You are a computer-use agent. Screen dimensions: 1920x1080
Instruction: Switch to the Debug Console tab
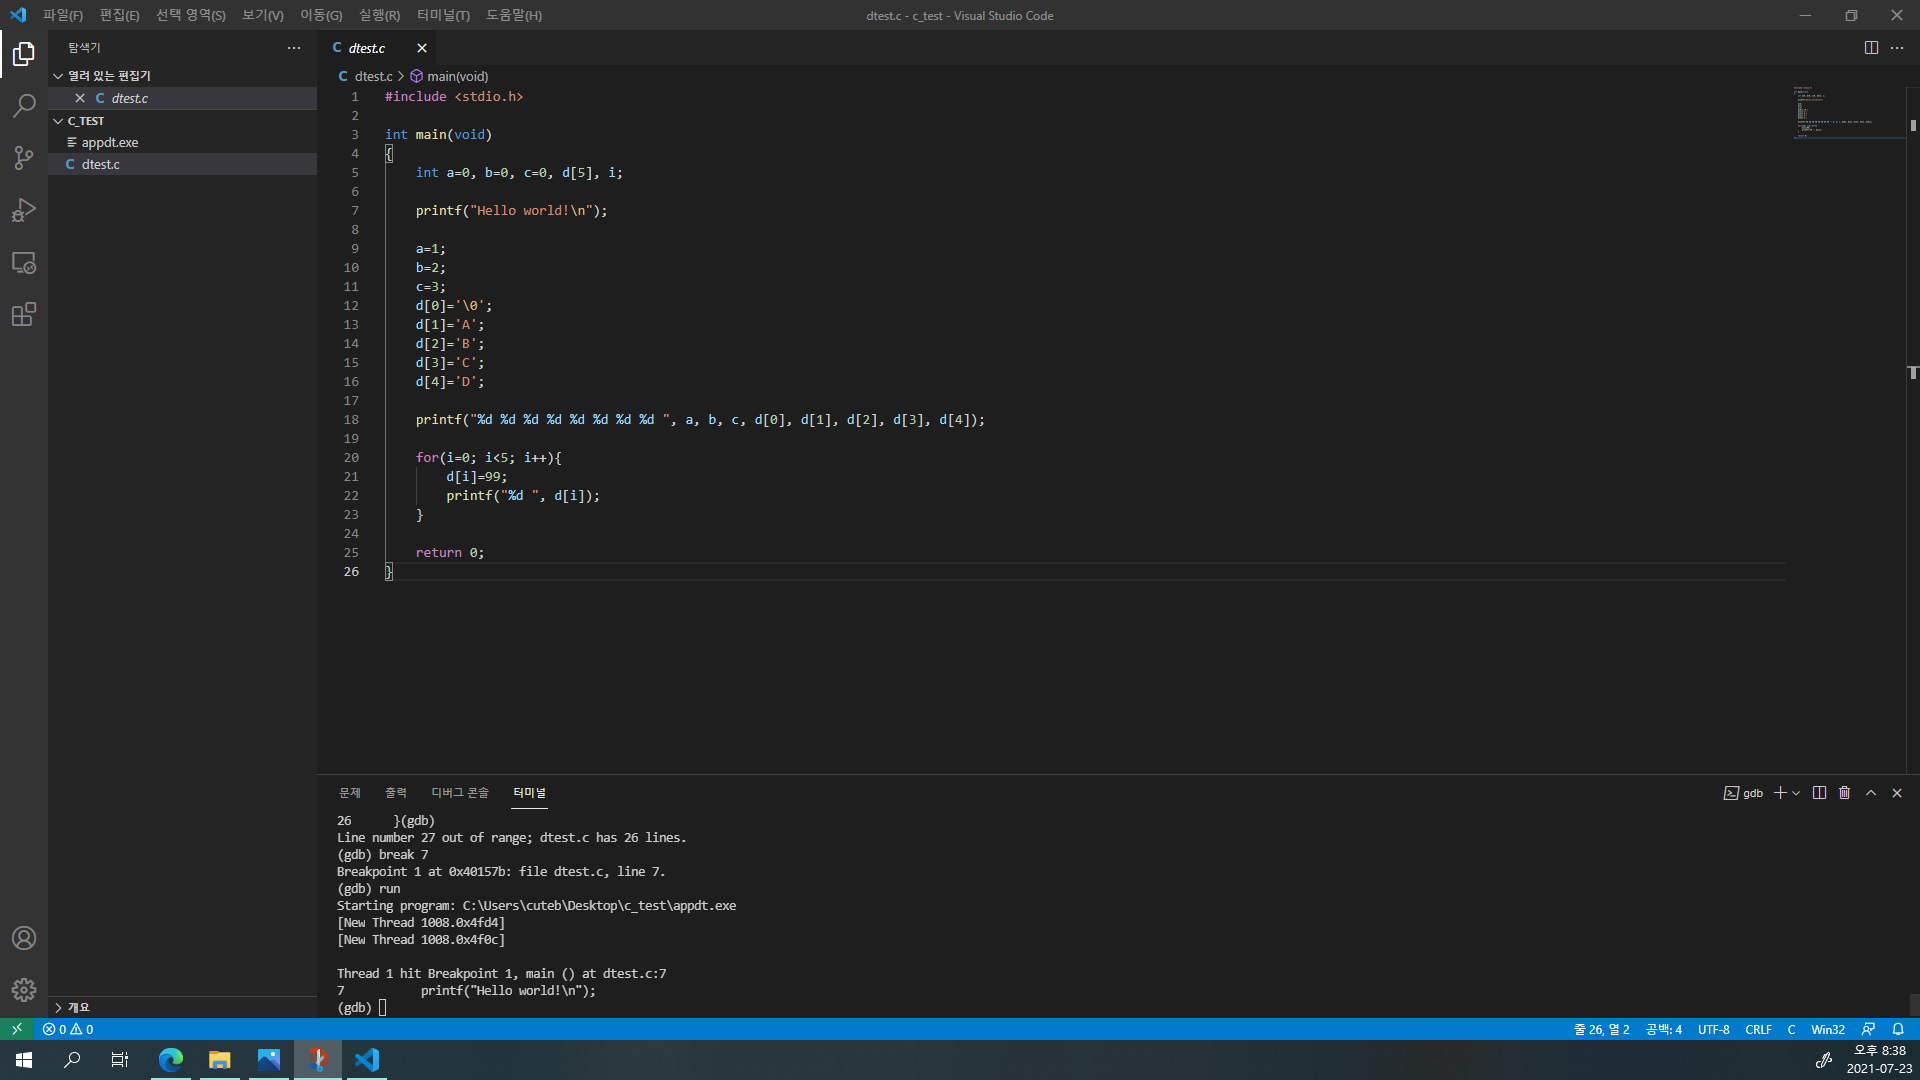click(x=459, y=793)
